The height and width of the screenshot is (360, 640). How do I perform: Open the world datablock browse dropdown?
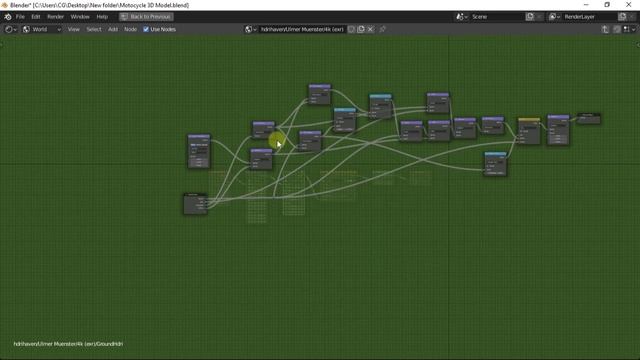250,29
